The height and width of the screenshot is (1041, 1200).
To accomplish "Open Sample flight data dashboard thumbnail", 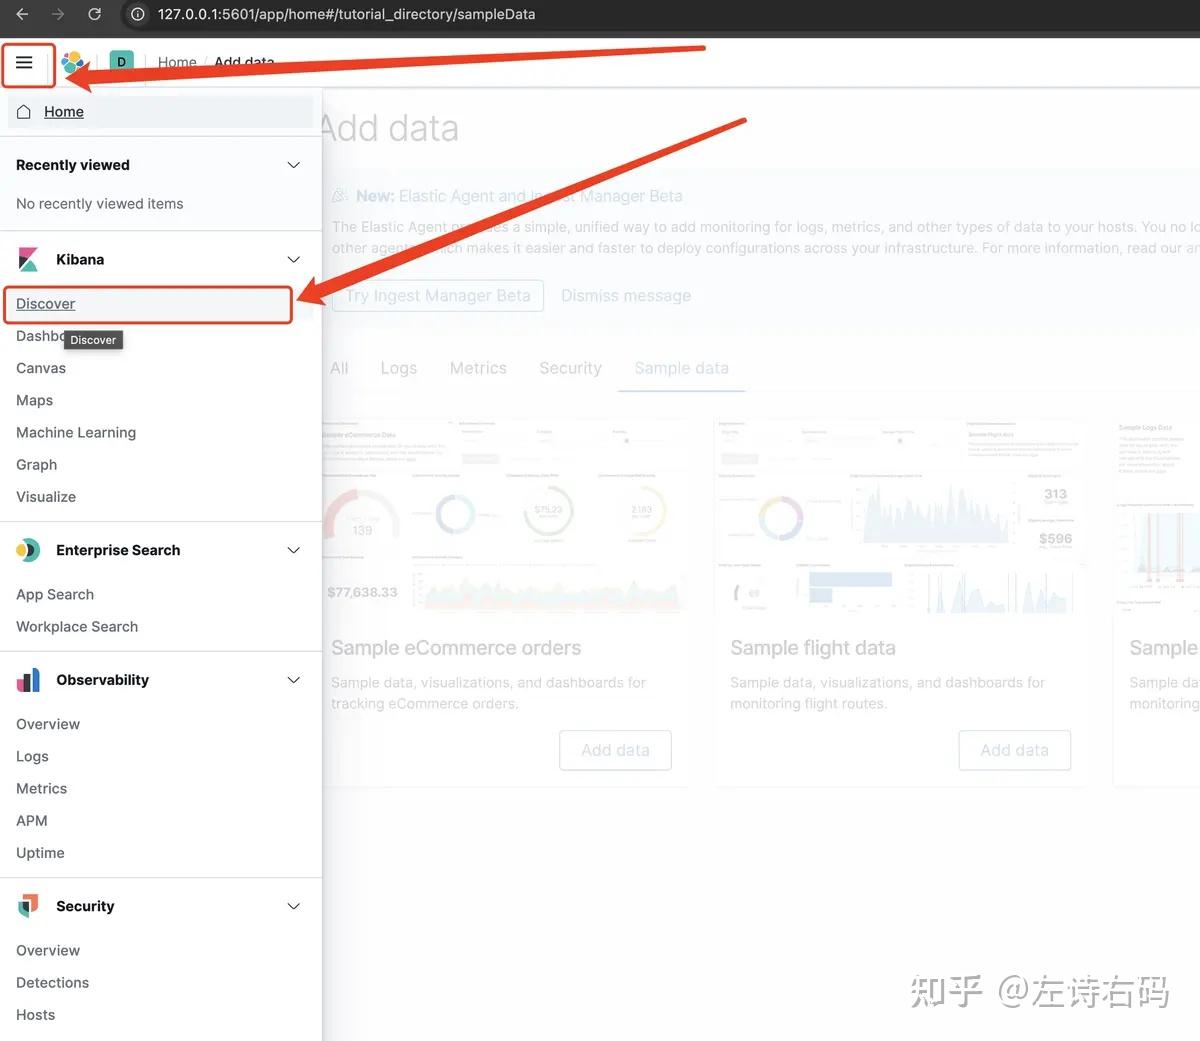I will pos(900,517).
